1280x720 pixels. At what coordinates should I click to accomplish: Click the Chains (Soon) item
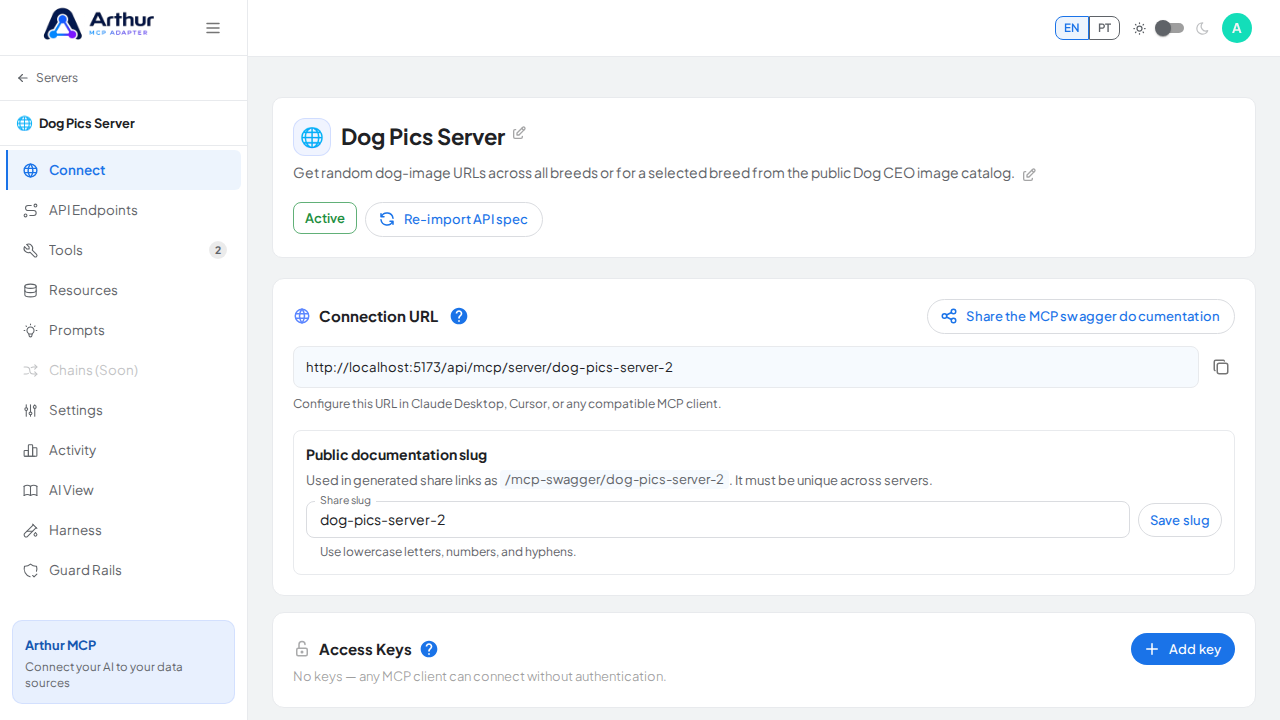(x=123, y=370)
